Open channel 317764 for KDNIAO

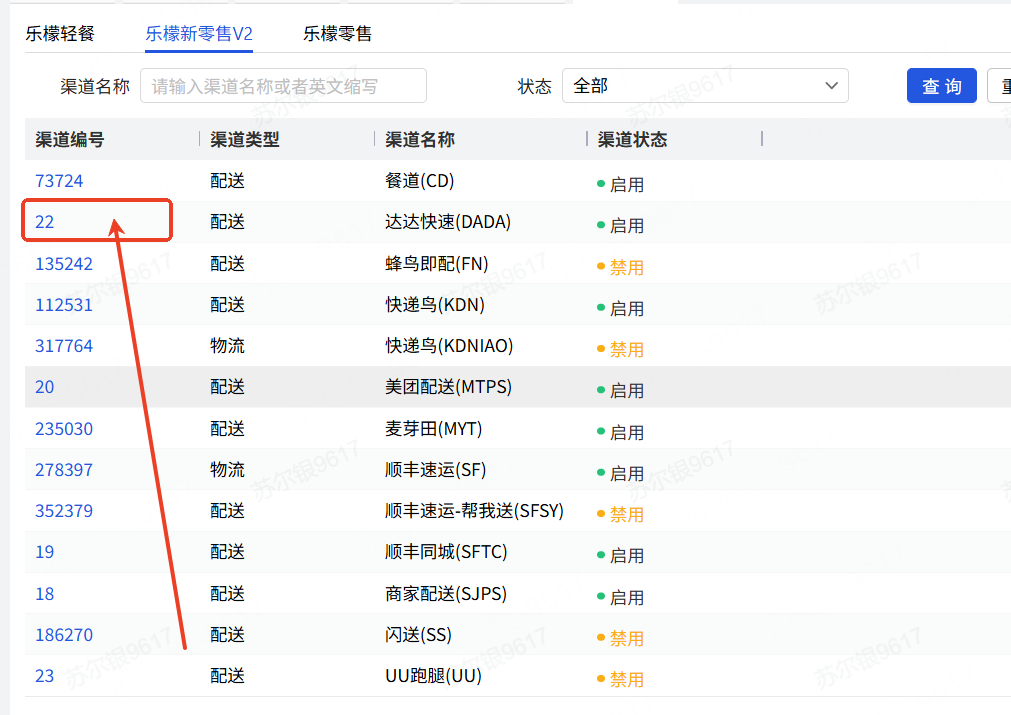coord(64,346)
